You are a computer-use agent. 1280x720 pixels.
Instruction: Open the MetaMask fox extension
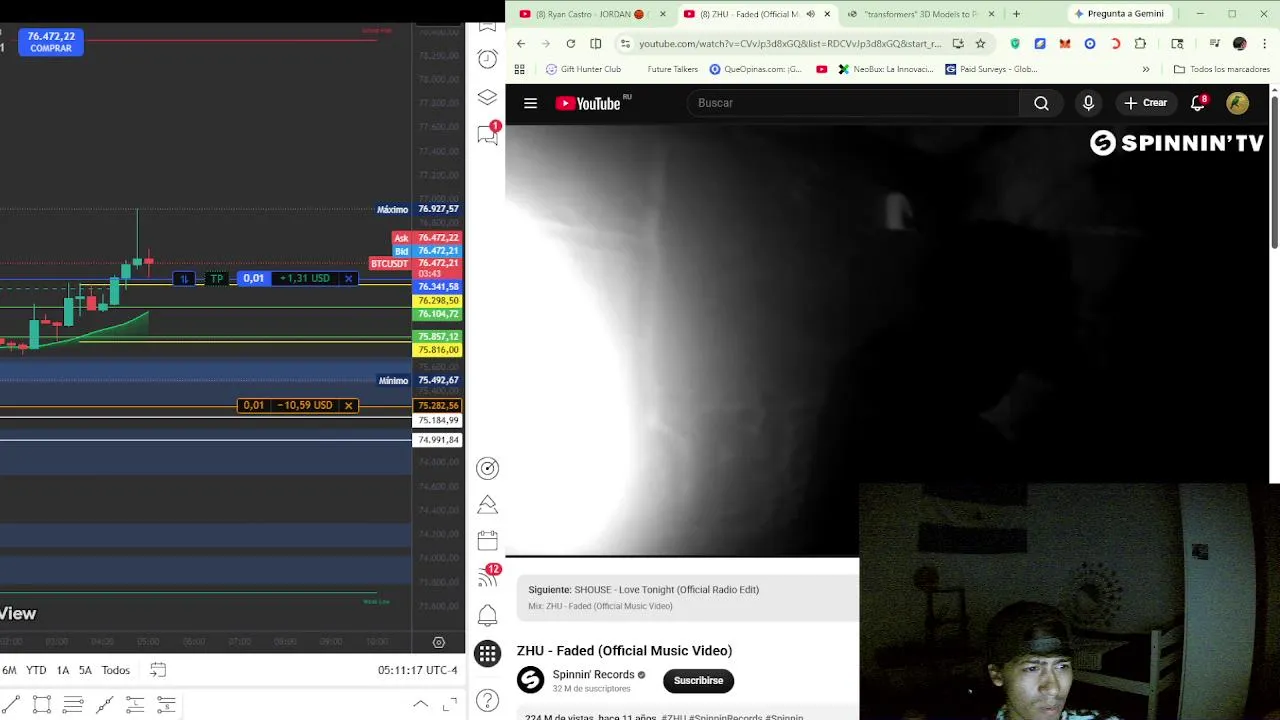(1065, 43)
